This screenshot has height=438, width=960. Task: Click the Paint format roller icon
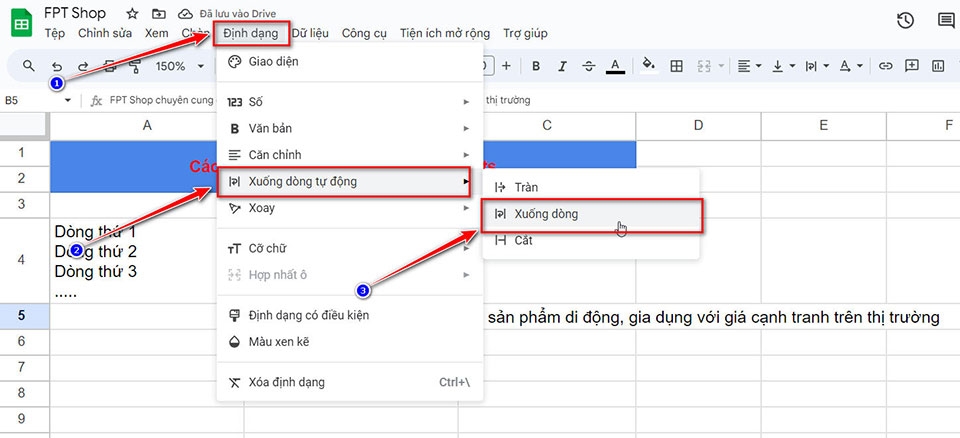[x=135, y=66]
